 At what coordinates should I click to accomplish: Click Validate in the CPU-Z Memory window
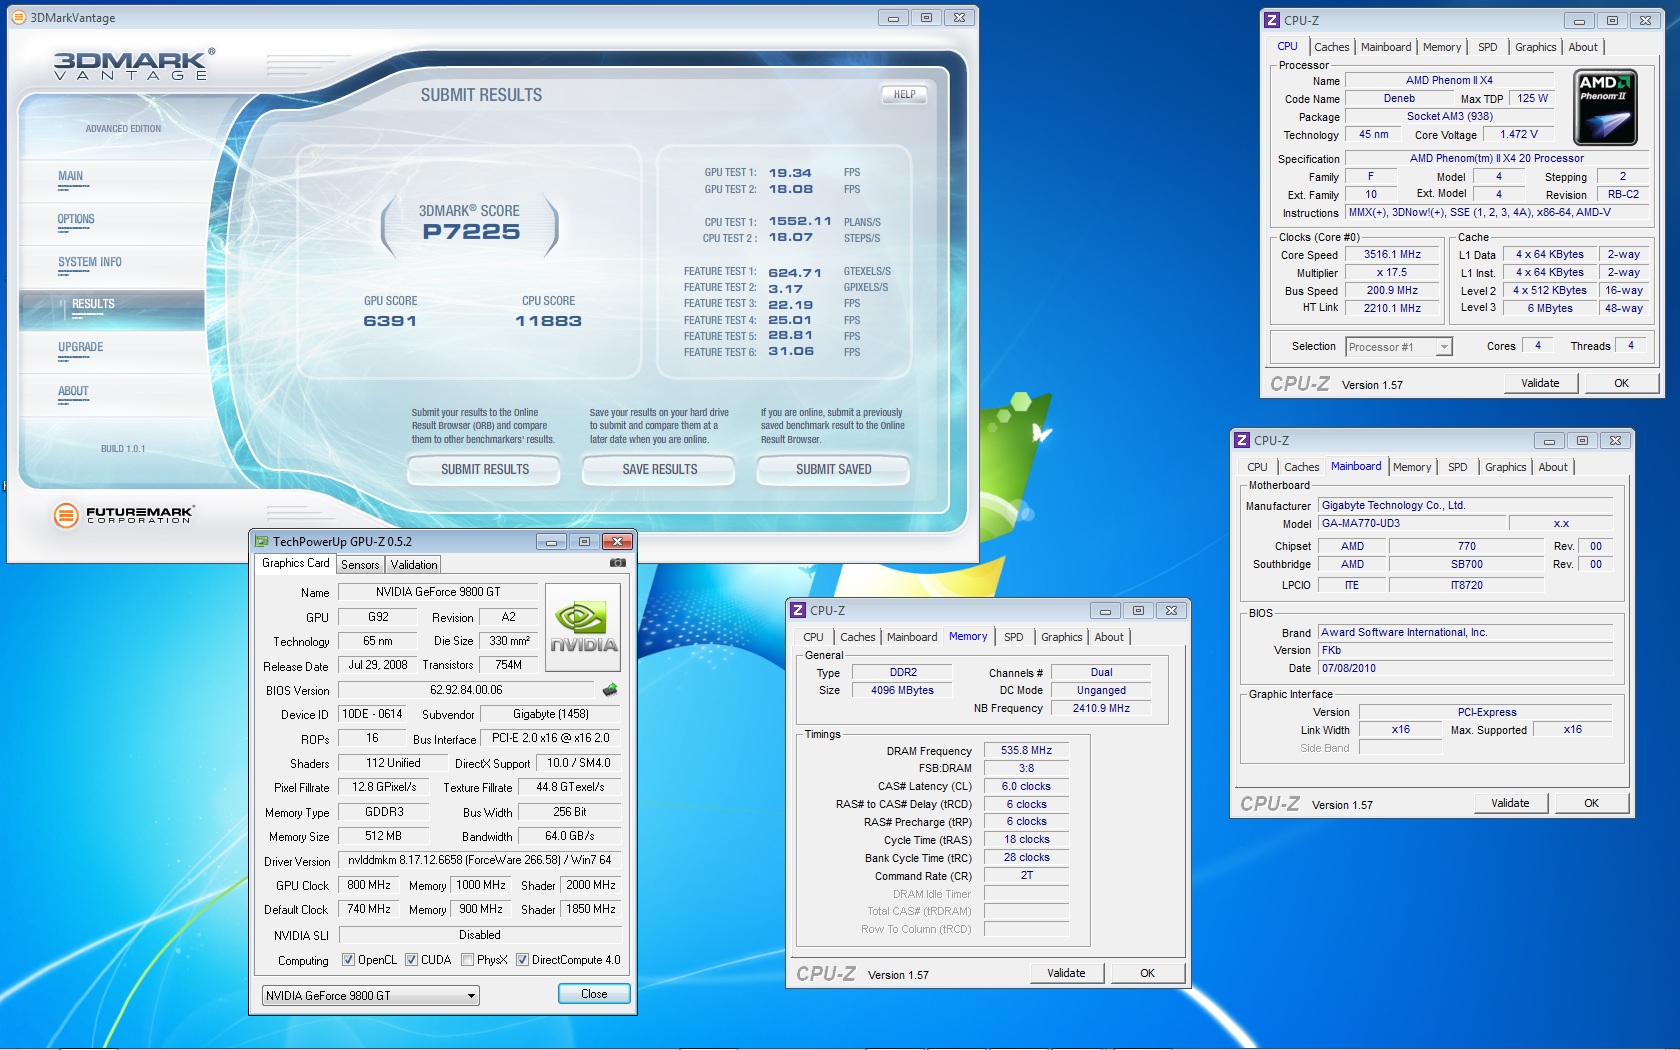1066,973
